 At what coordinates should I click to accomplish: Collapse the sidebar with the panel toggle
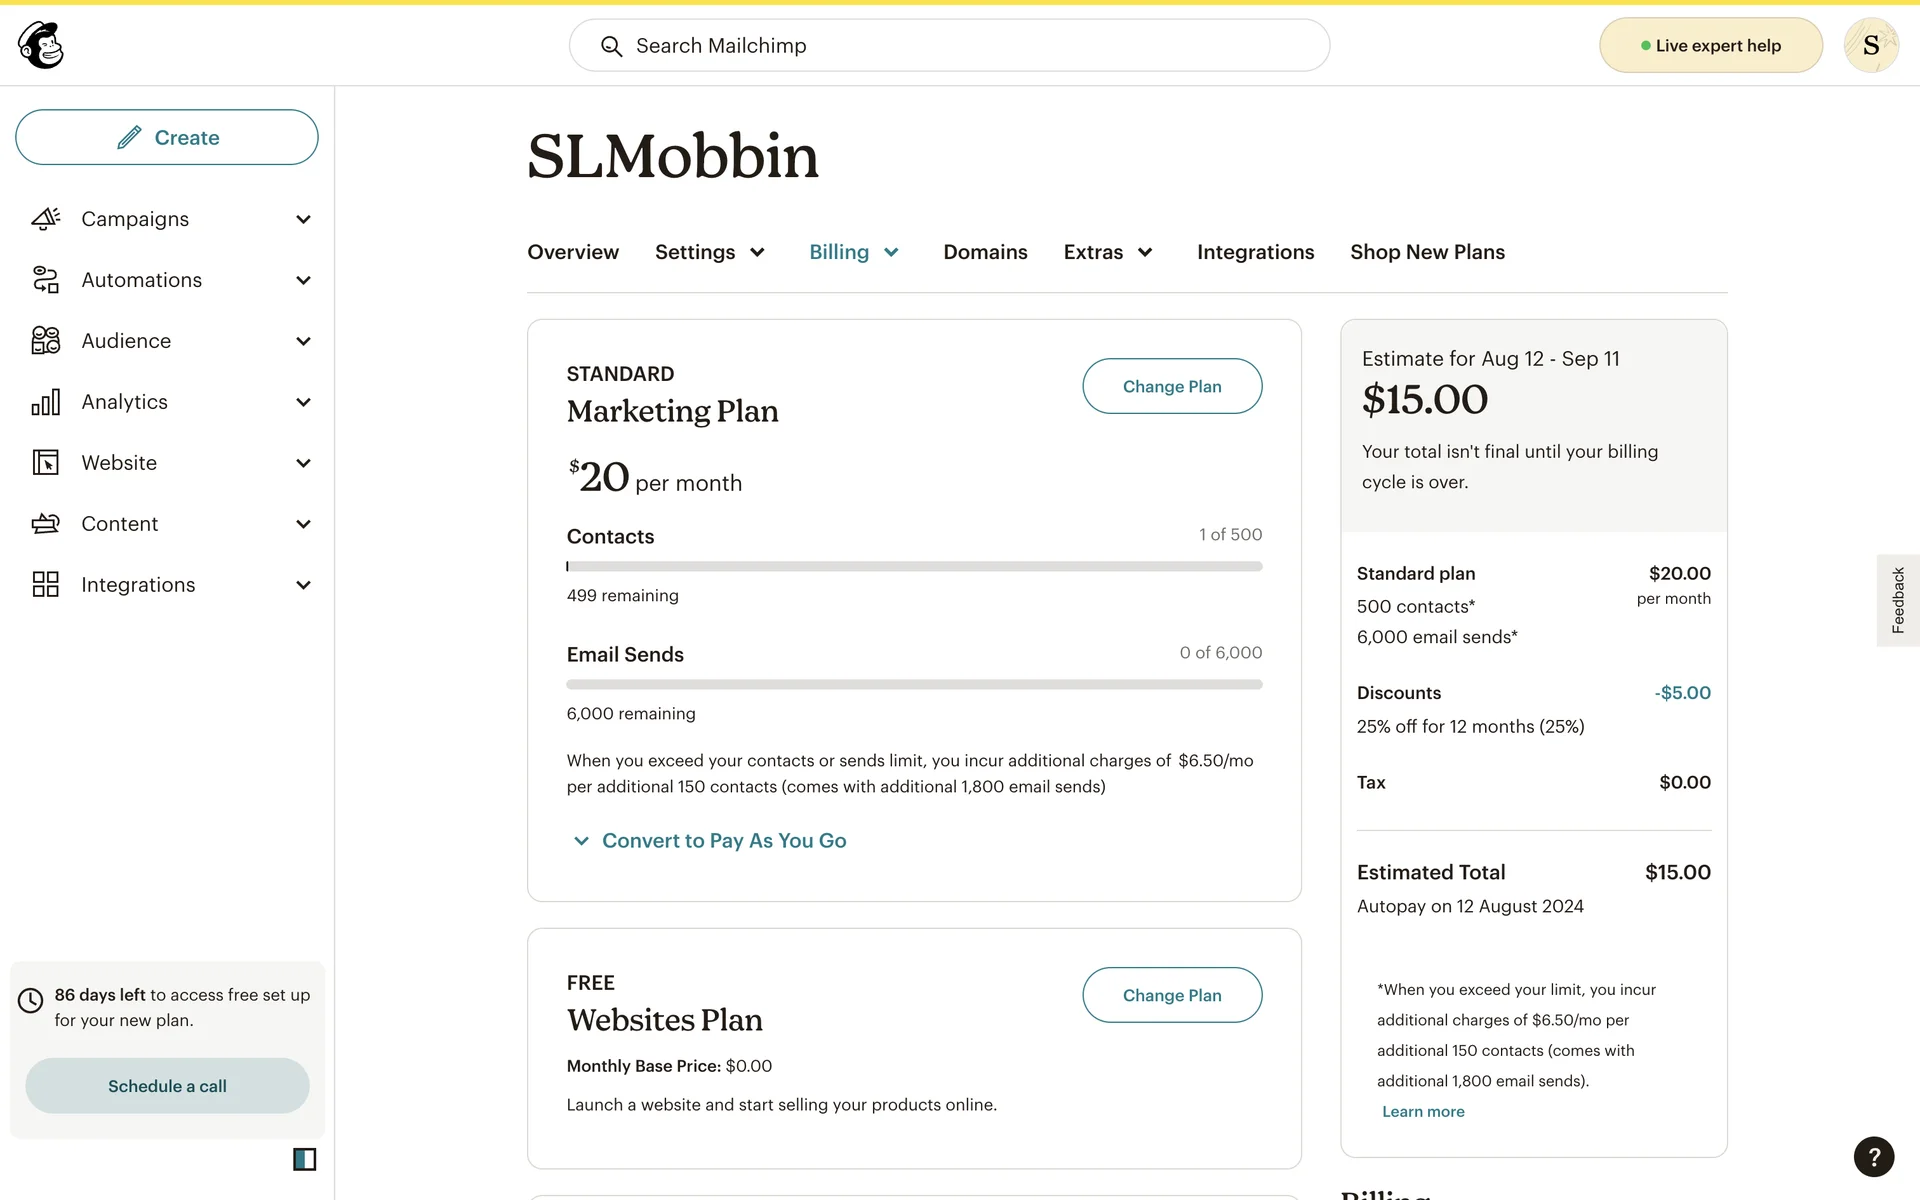click(304, 1159)
